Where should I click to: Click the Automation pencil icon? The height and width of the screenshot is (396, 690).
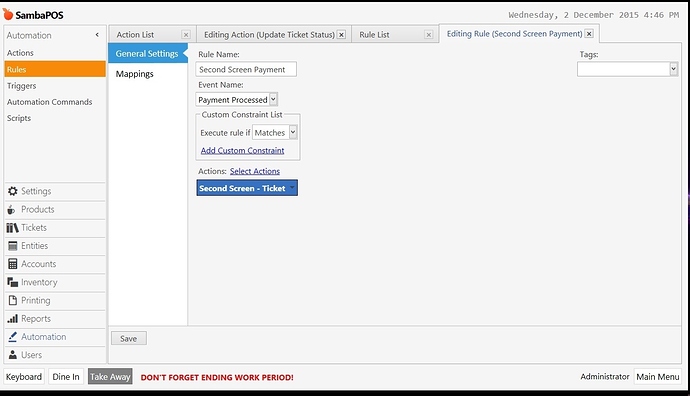click(x=13, y=337)
